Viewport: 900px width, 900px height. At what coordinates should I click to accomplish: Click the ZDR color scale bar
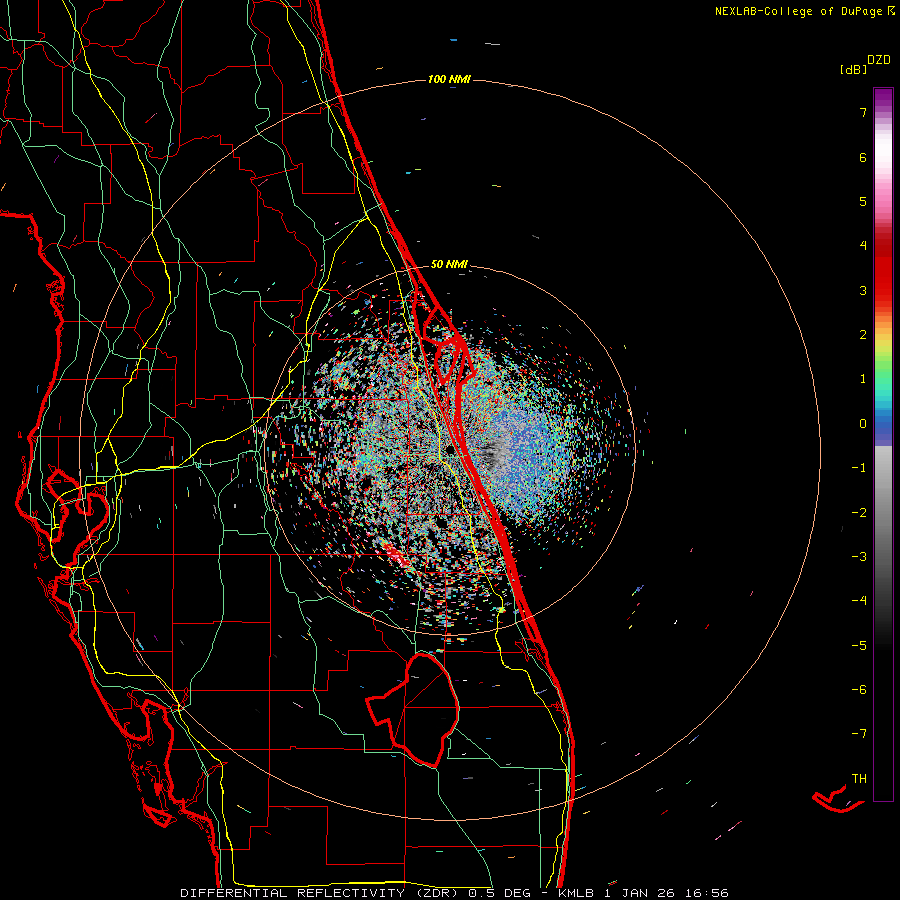click(883, 444)
